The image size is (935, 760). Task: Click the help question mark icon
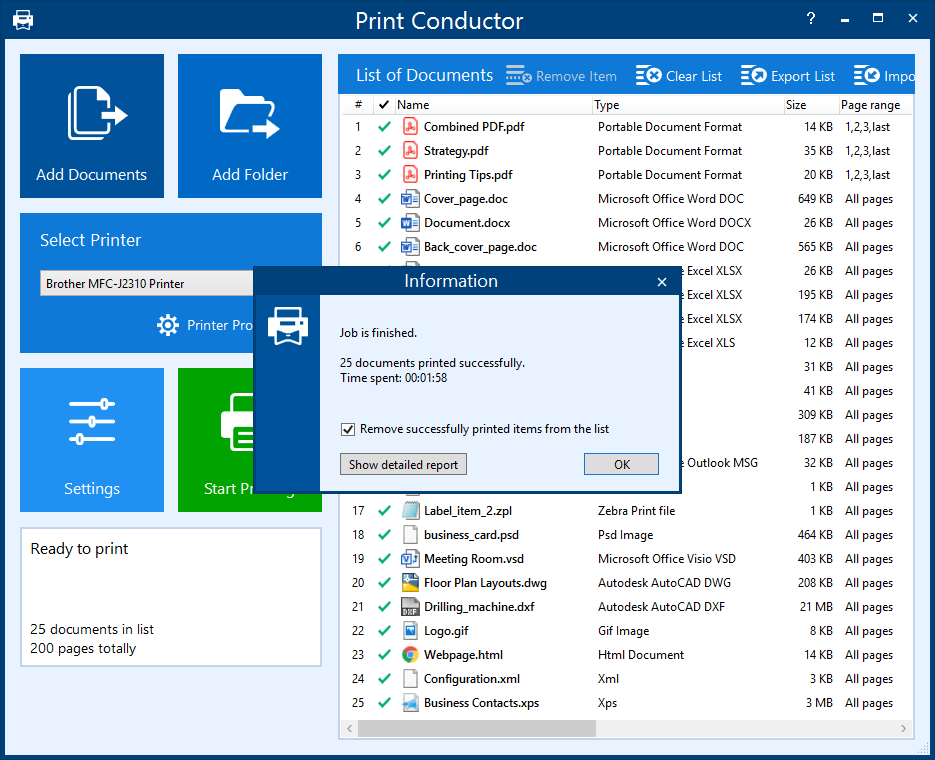coord(811,19)
